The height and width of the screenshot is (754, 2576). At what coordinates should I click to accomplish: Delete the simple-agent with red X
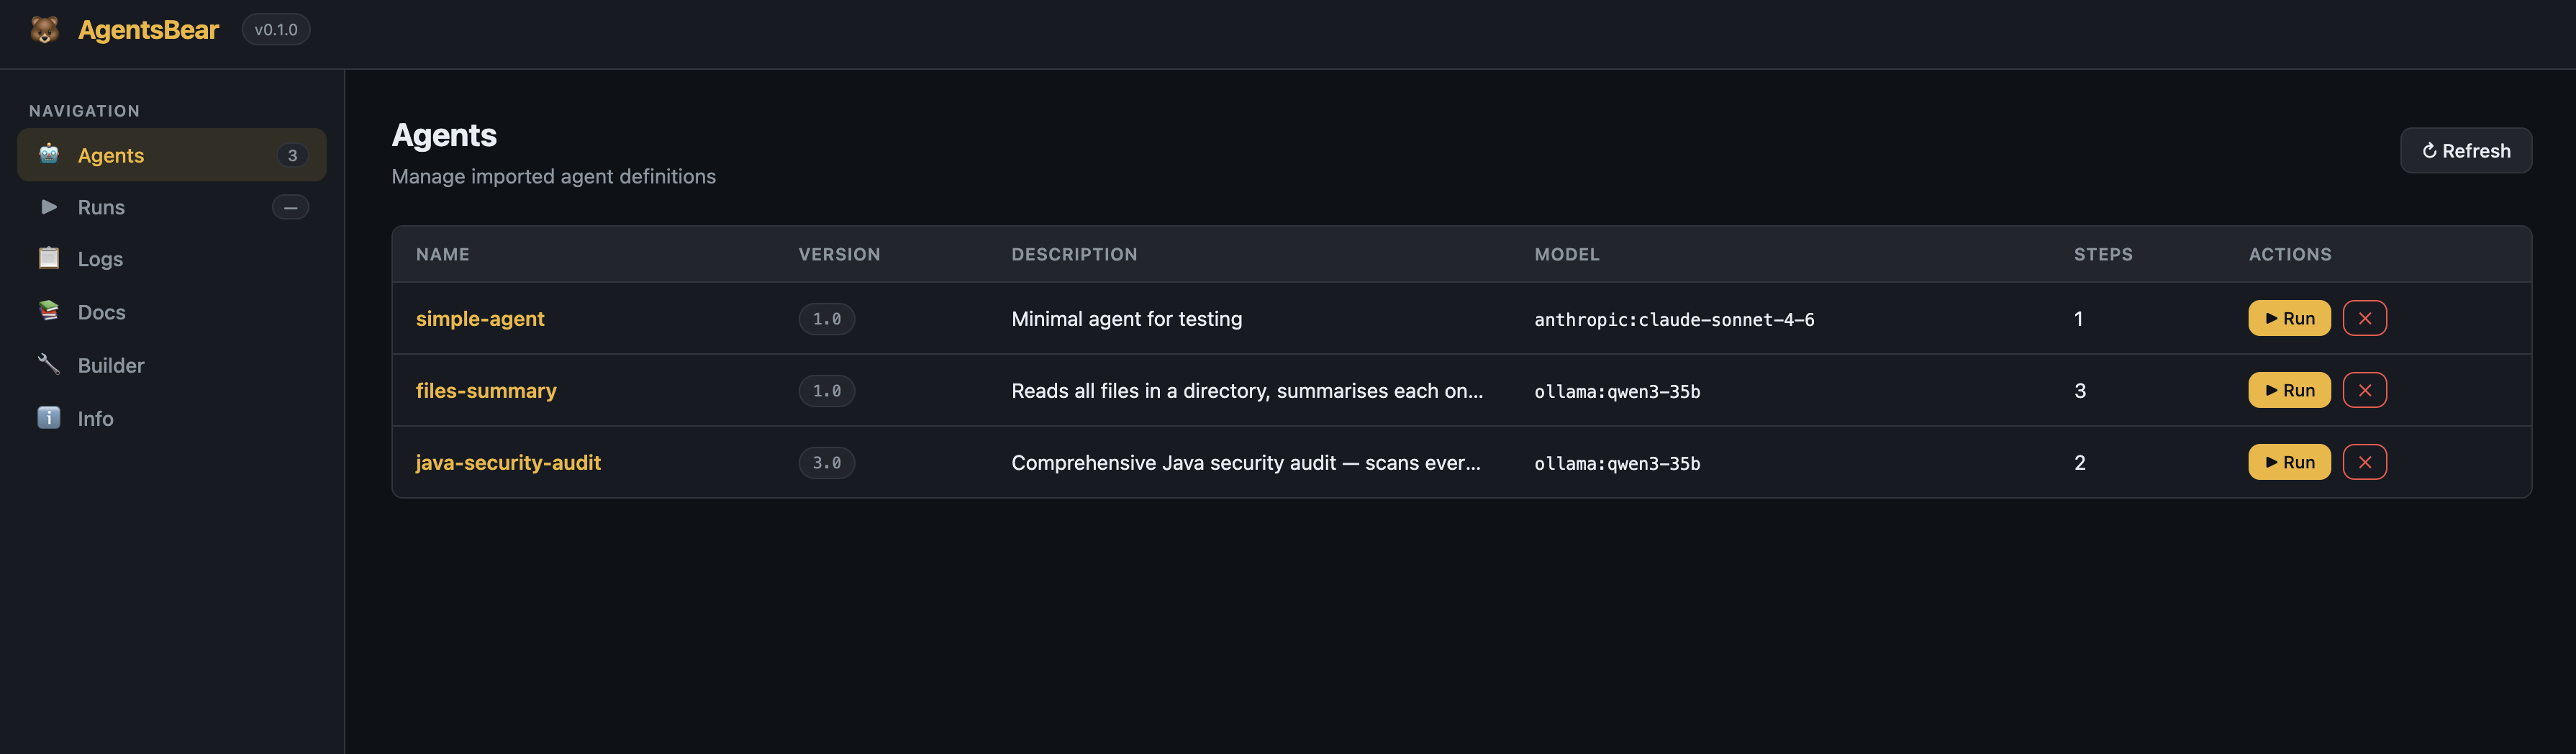pyautogui.click(x=2364, y=318)
